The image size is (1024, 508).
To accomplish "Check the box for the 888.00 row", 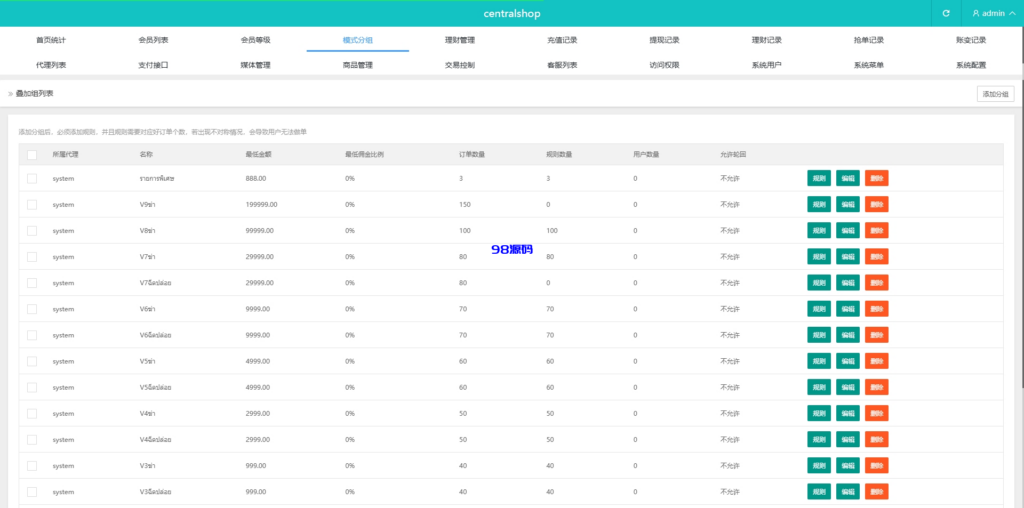I will point(32,178).
